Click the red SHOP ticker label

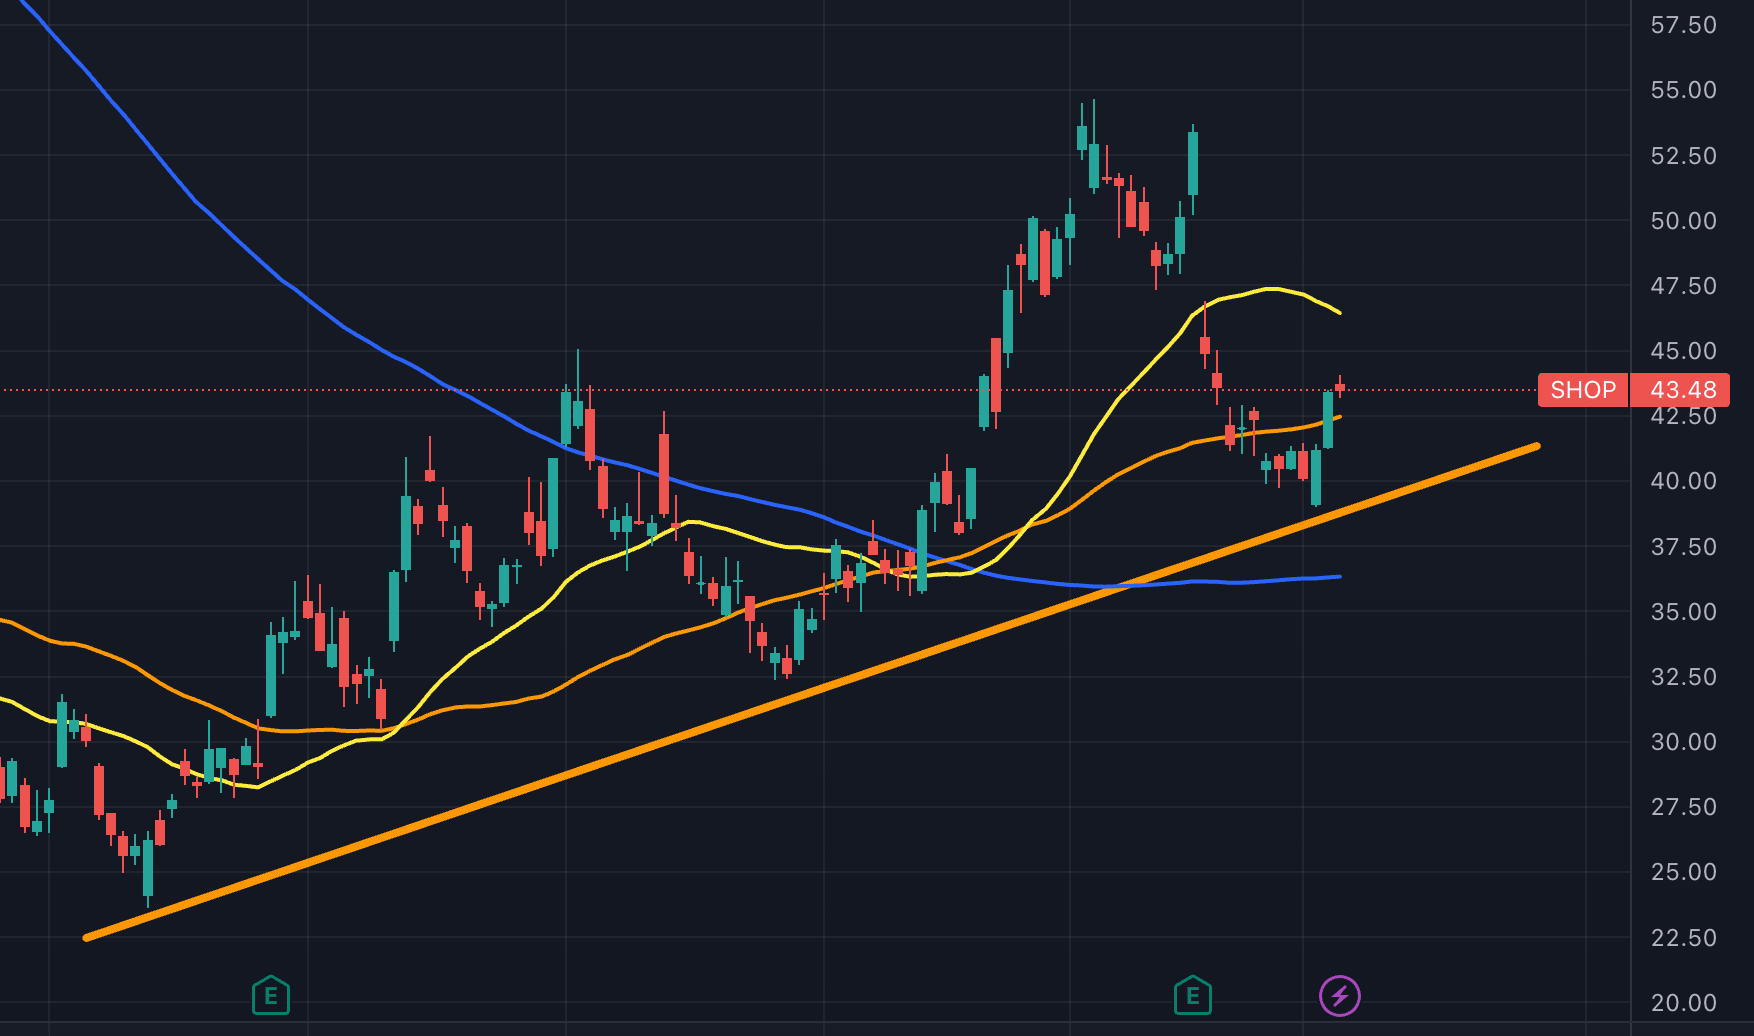1583,390
